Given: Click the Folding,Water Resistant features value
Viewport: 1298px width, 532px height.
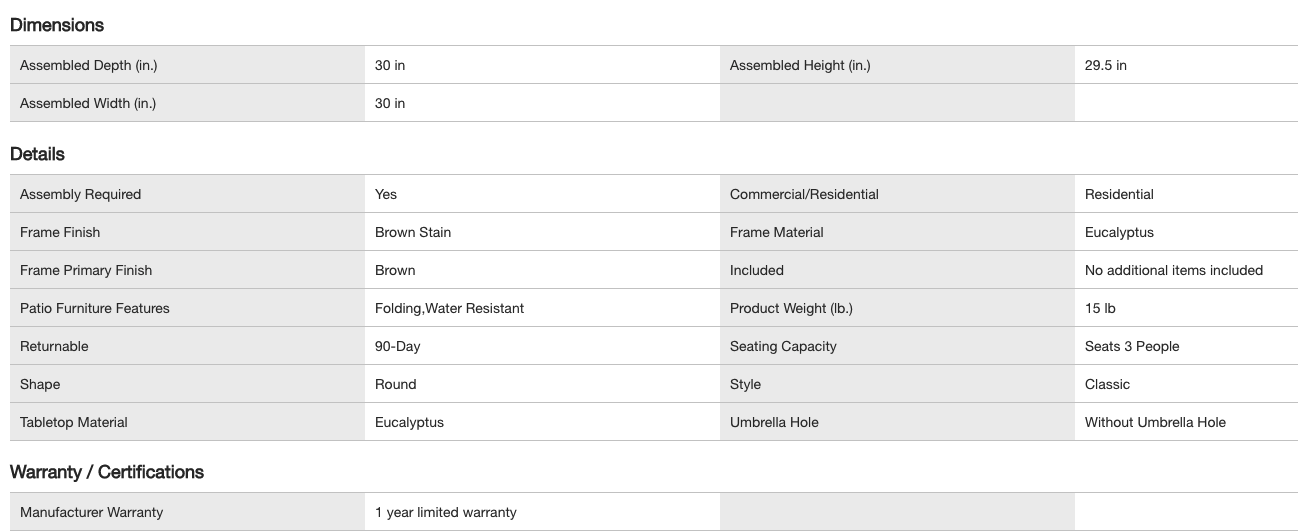Looking at the screenshot, I should point(449,309).
